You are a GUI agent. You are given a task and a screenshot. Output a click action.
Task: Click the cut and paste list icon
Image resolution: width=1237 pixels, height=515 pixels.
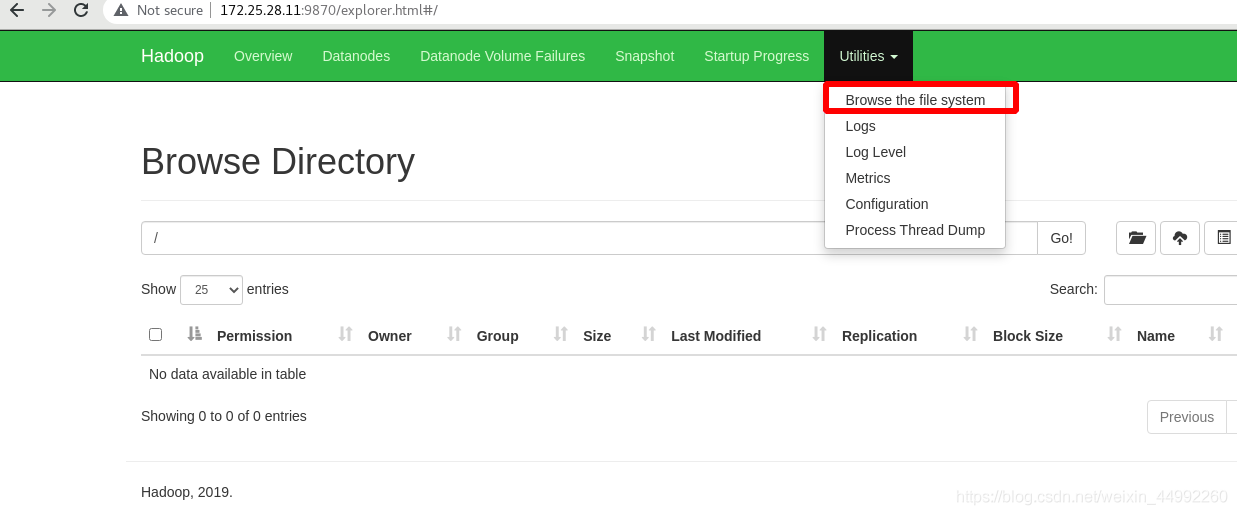(x=1223, y=238)
